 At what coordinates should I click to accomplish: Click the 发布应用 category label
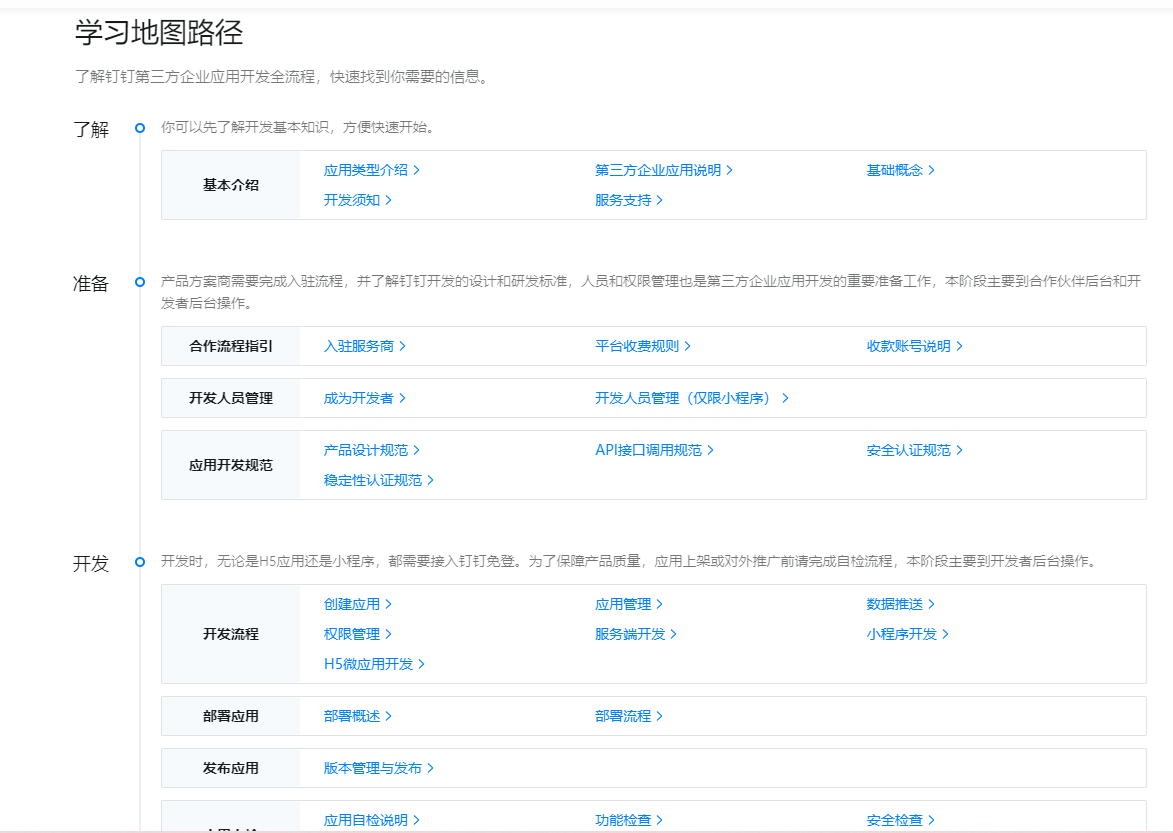[x=230, y=769]
